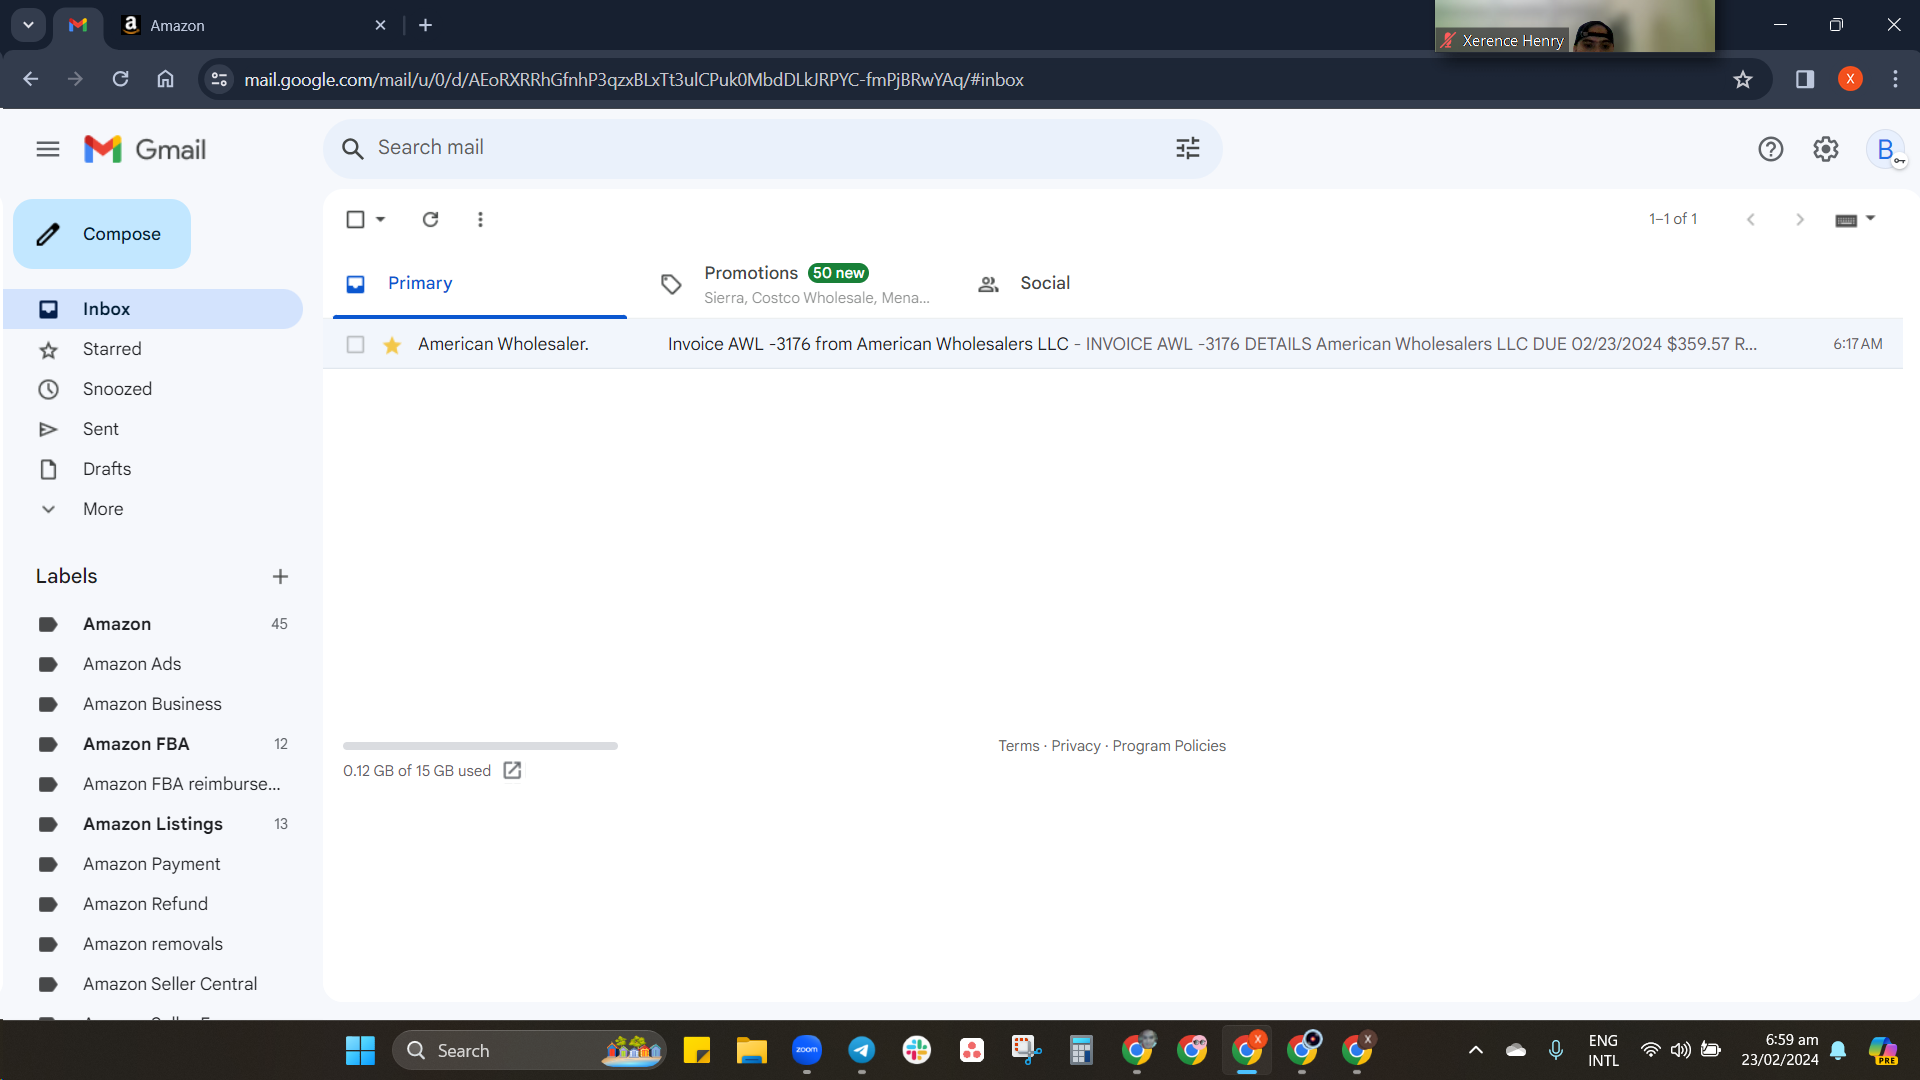Reload the browser page
The height and width of the screenshot is (1080, 1920).
click(120, 79)
